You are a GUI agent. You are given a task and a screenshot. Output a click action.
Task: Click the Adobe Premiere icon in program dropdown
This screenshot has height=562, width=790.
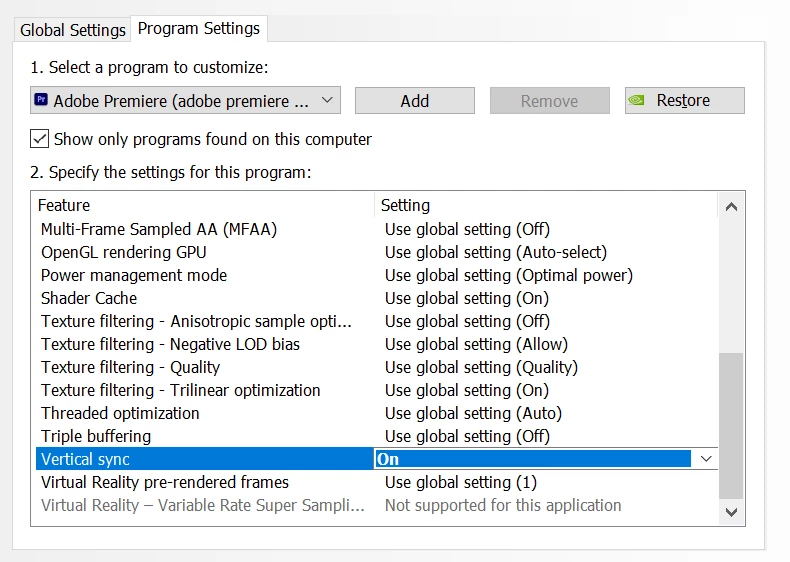[x=41, y=100]
